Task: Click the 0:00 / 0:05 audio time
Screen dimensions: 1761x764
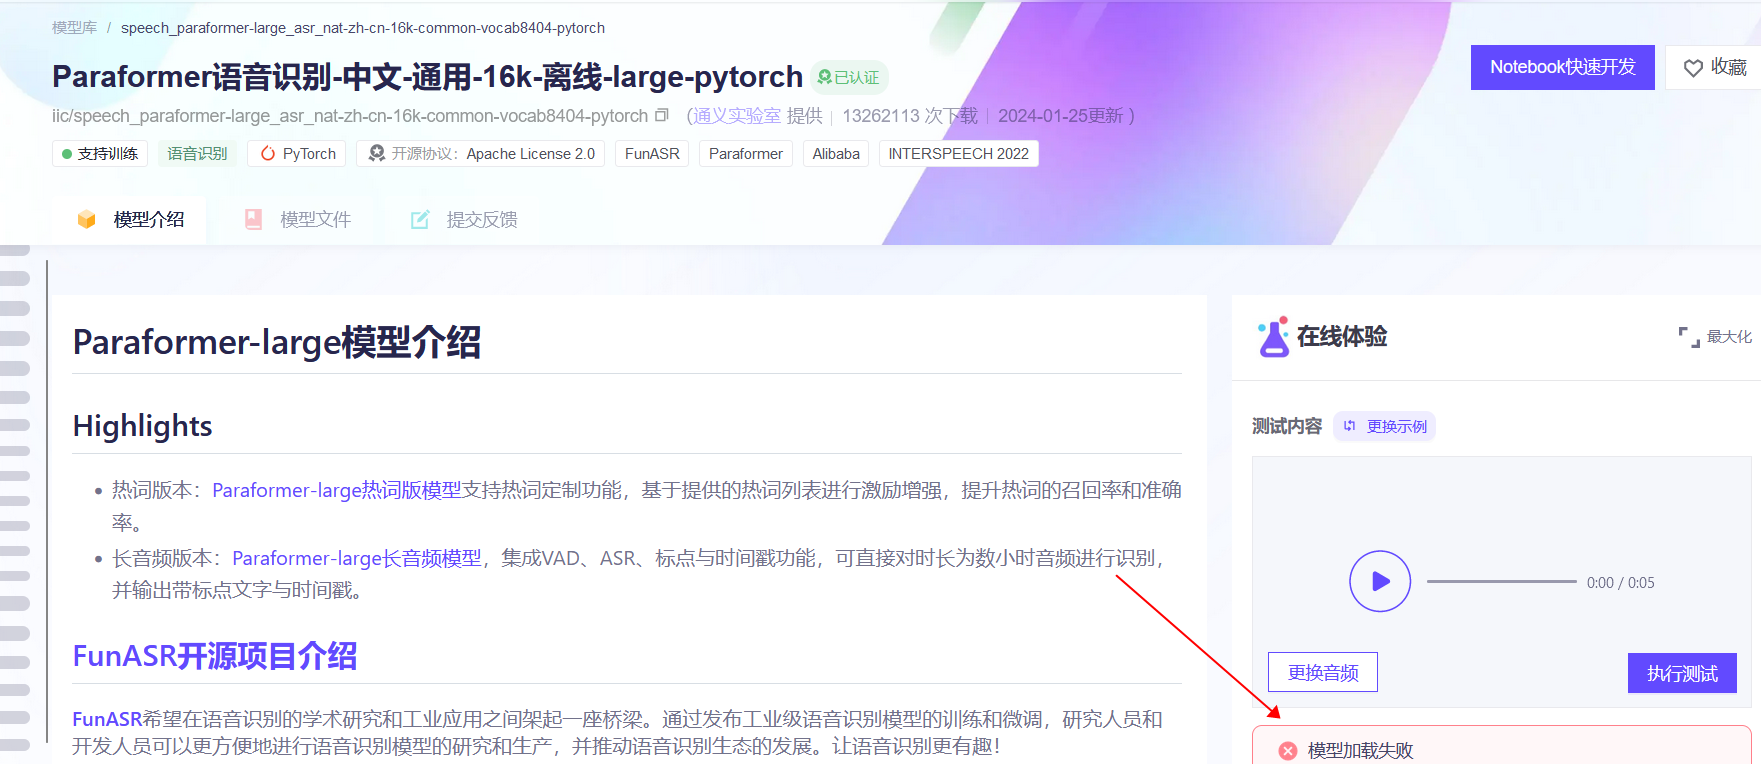Action: pos(1620,583)
